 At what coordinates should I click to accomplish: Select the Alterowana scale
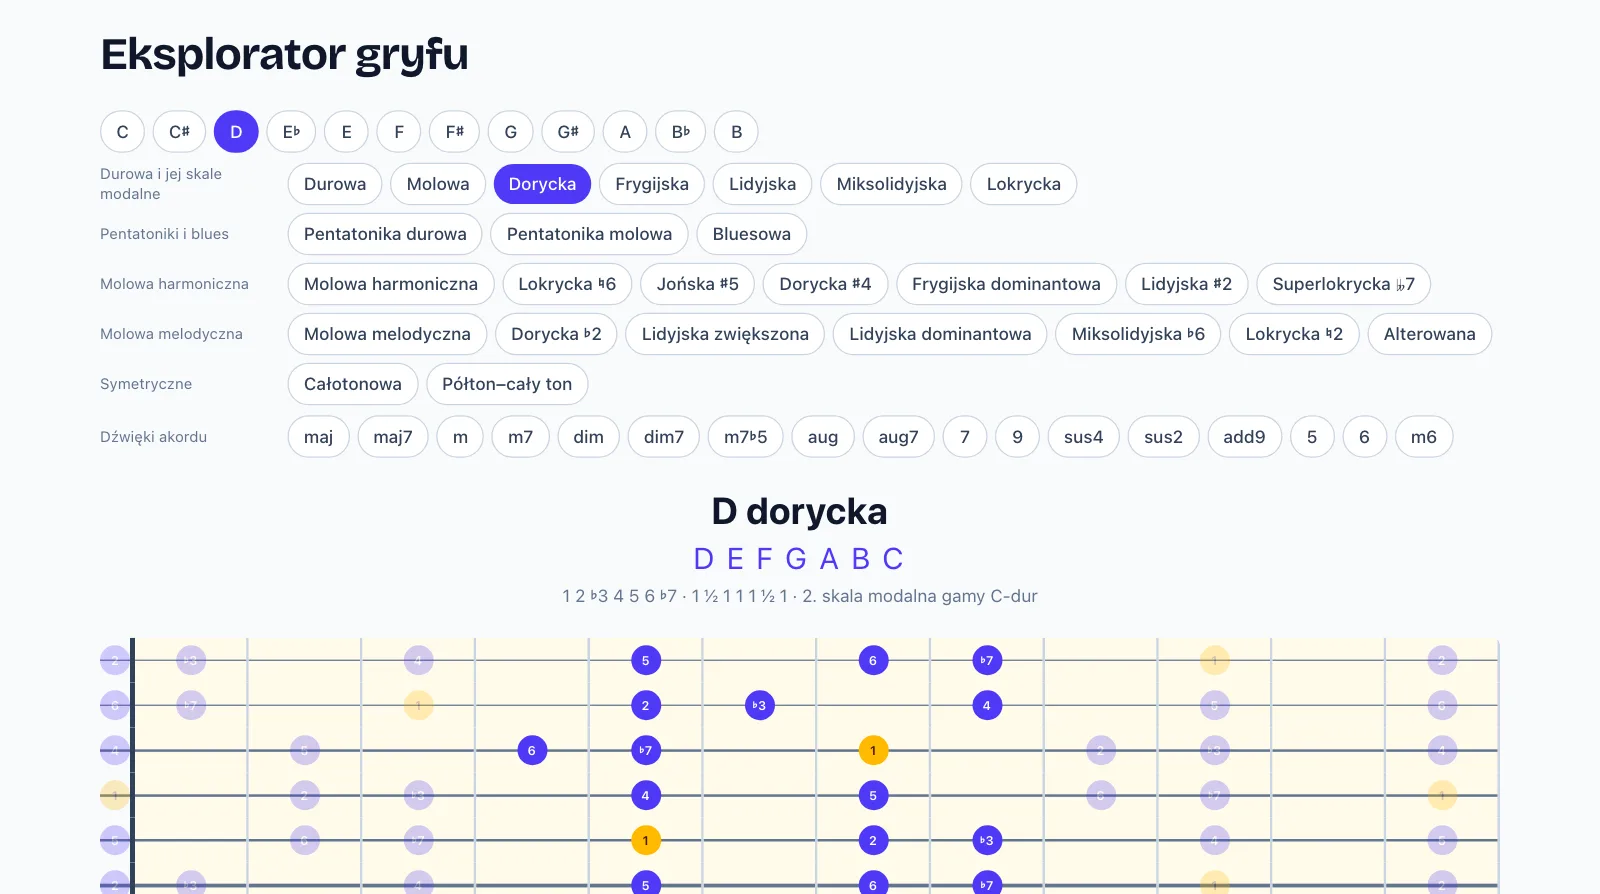coord(1429,334)
